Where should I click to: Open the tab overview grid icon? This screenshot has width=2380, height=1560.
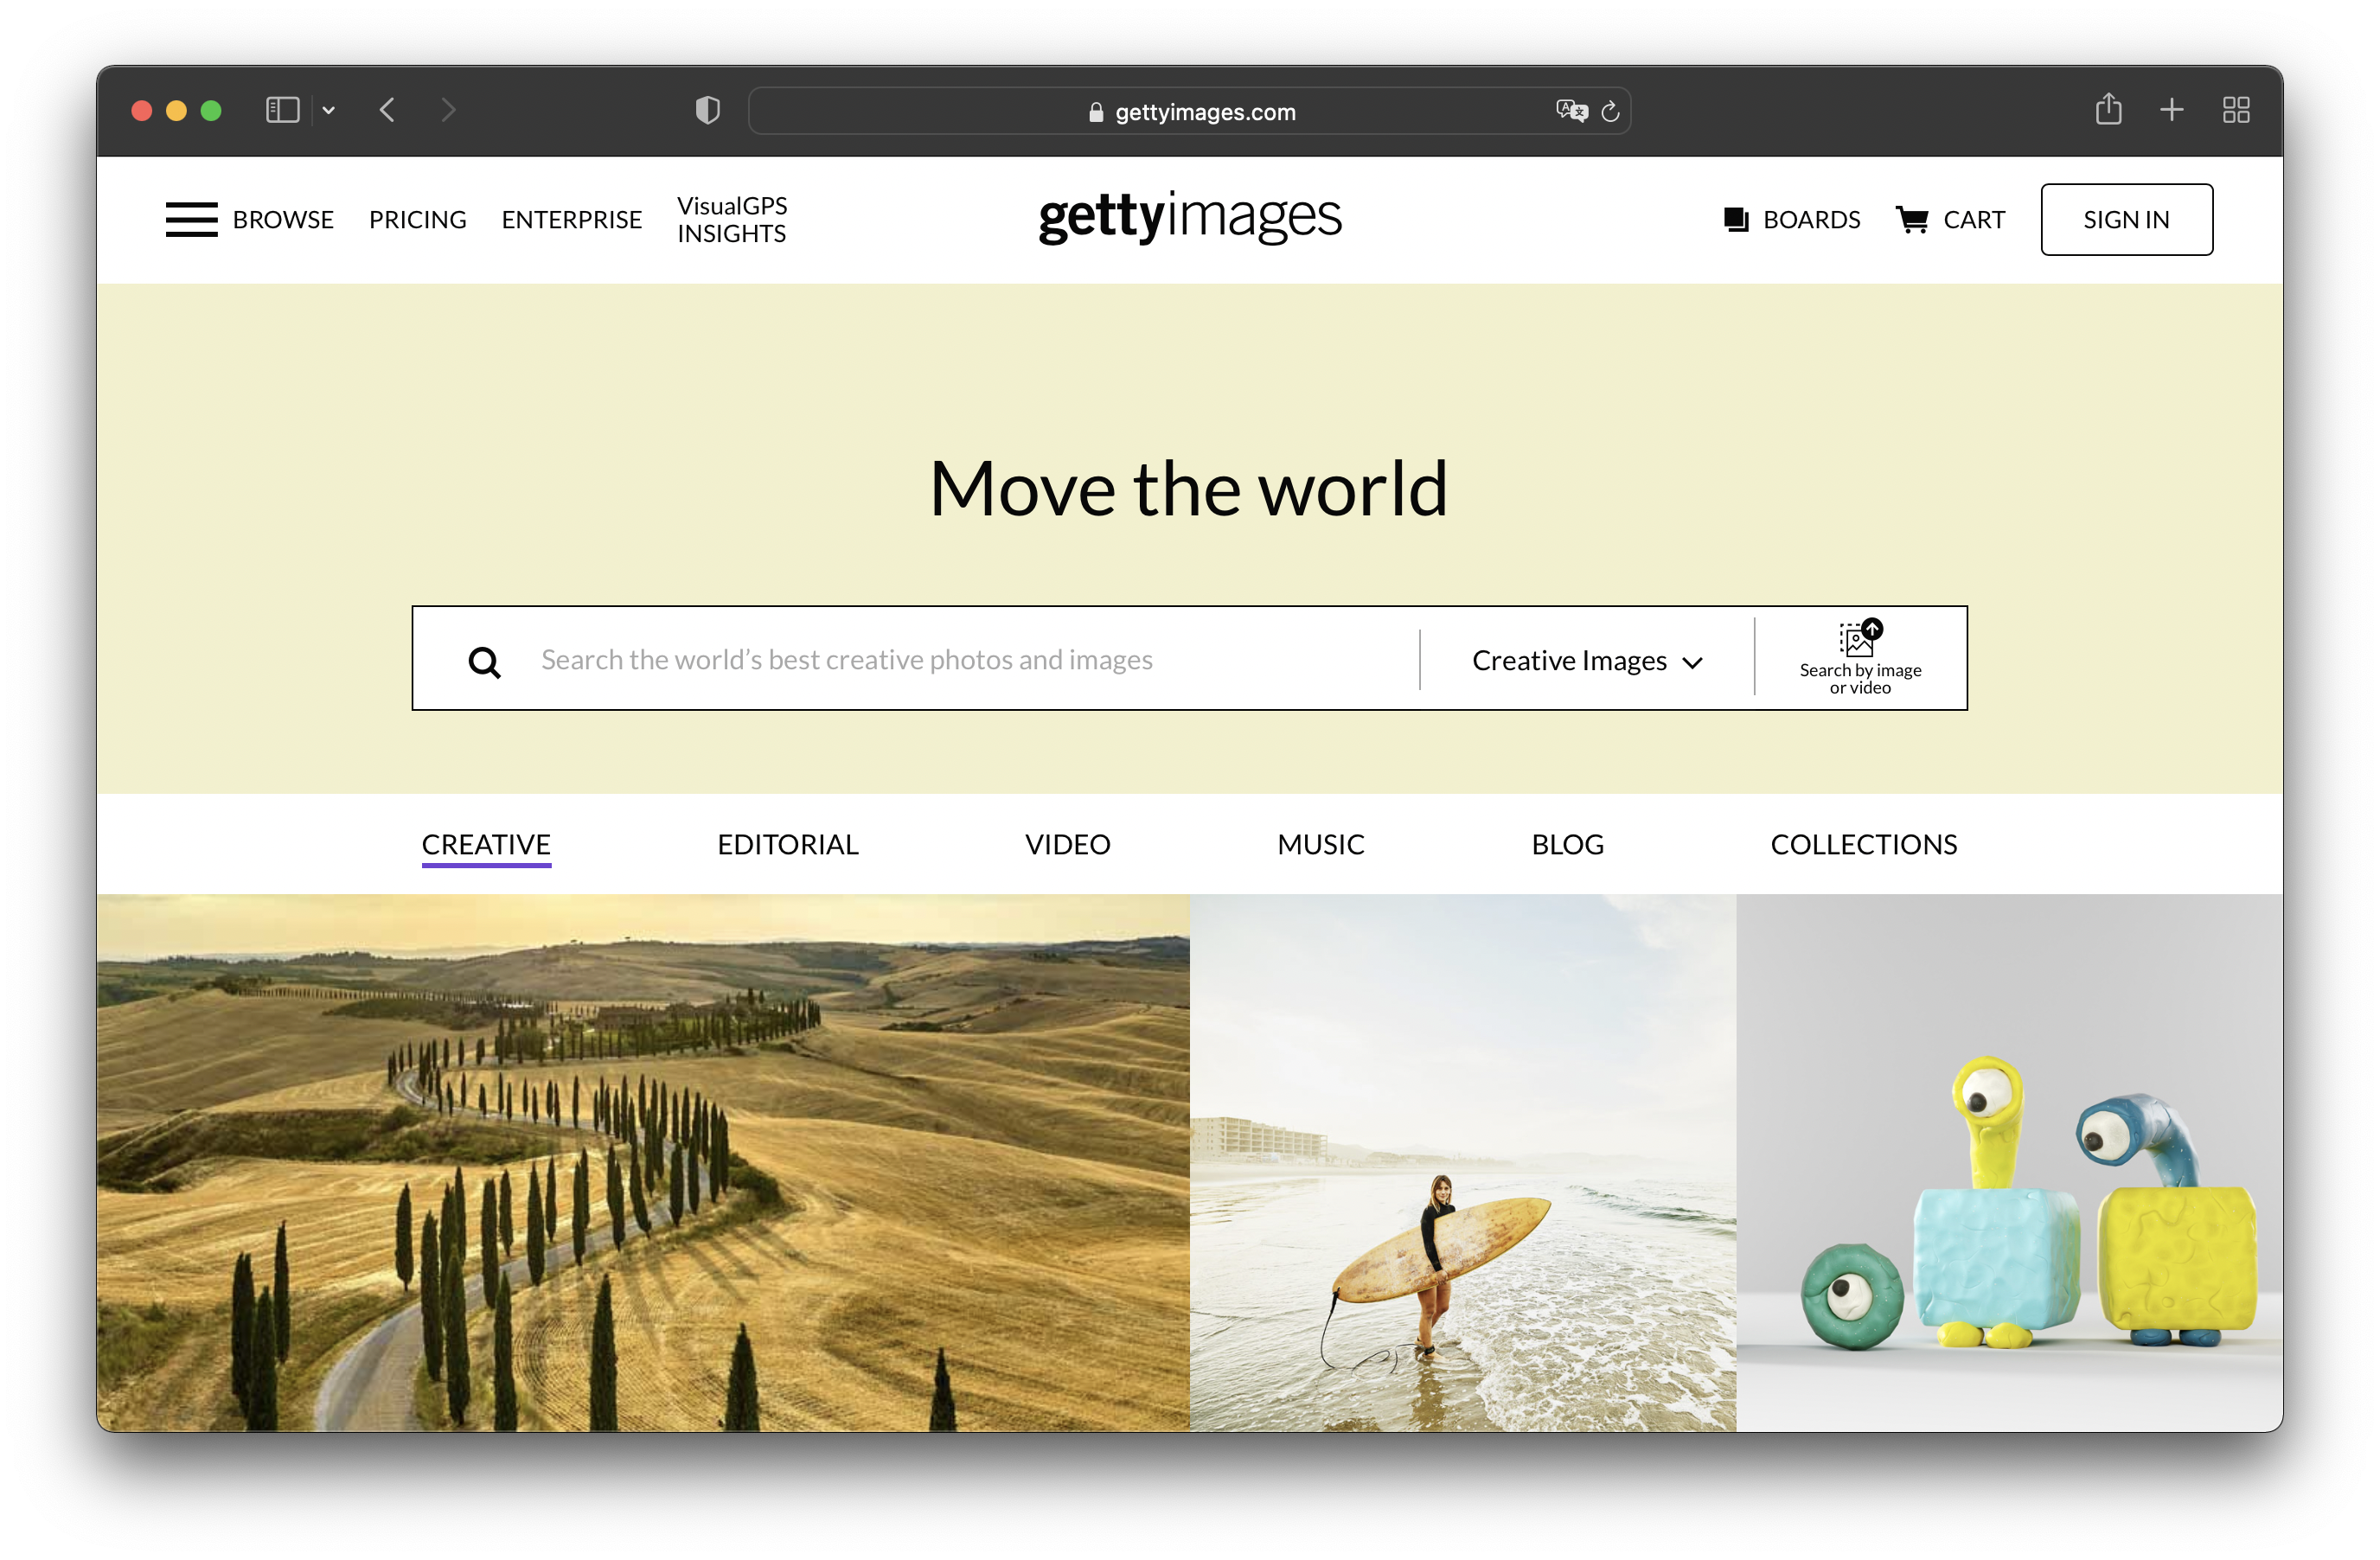2236,110
